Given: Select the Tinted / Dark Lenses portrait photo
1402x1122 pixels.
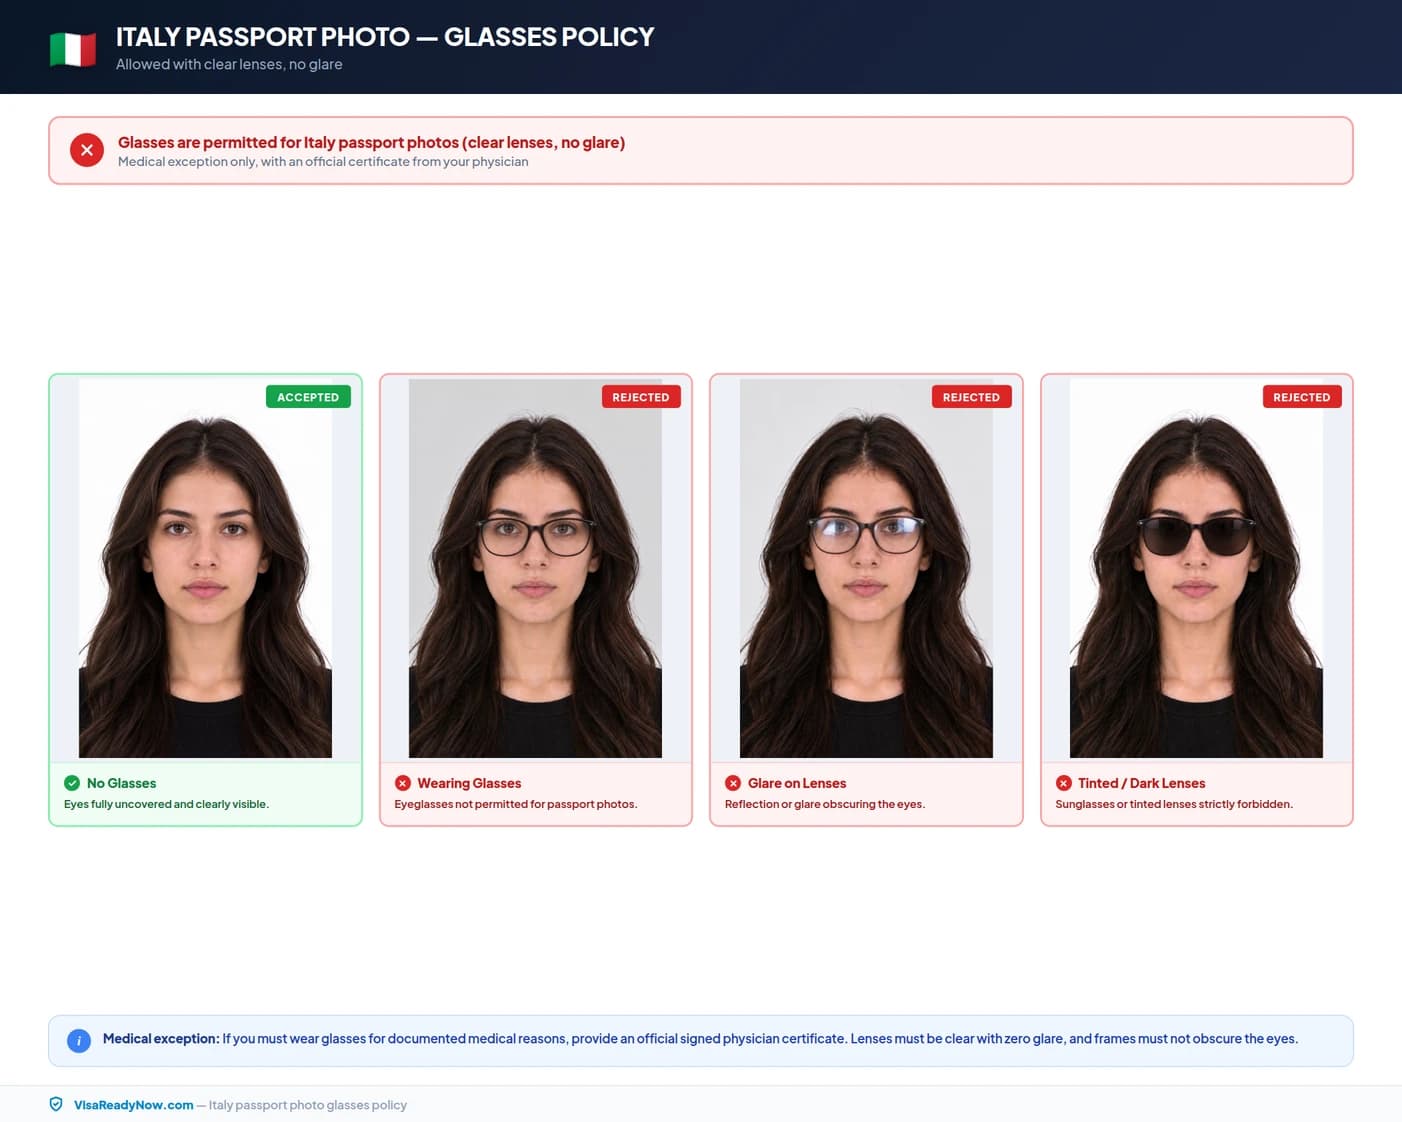Looking at the screenshot, I should click(x=1196, y=568).
